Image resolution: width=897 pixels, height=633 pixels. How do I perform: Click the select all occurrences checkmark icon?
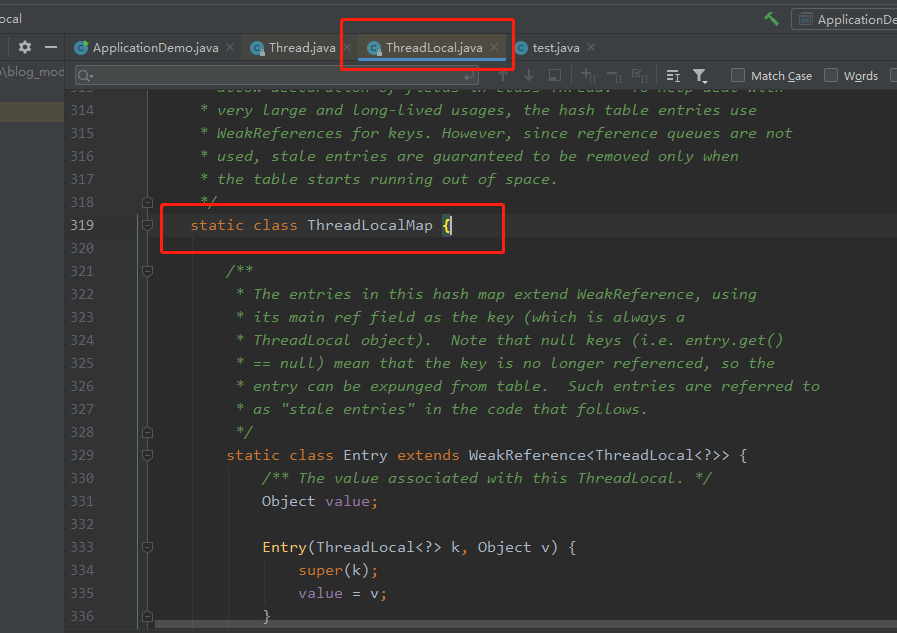640,75
